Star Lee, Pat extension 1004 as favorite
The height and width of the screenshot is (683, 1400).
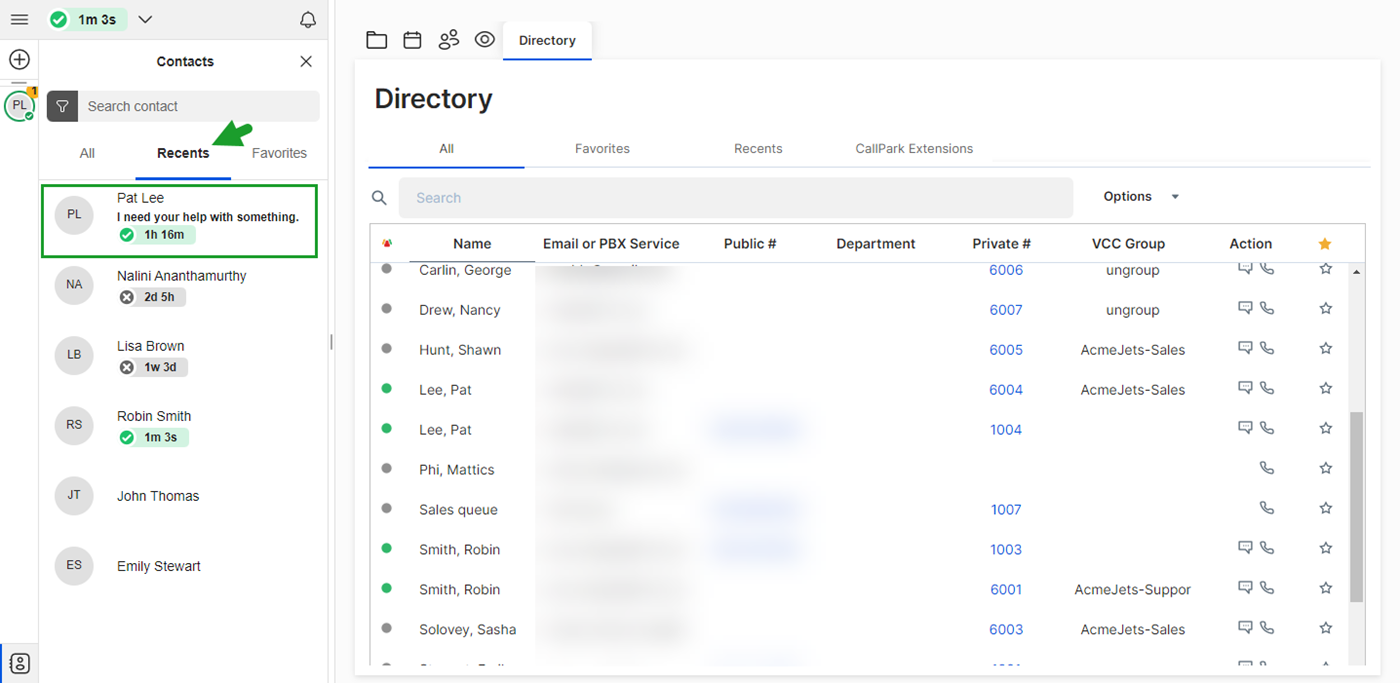coord(1326,429)
